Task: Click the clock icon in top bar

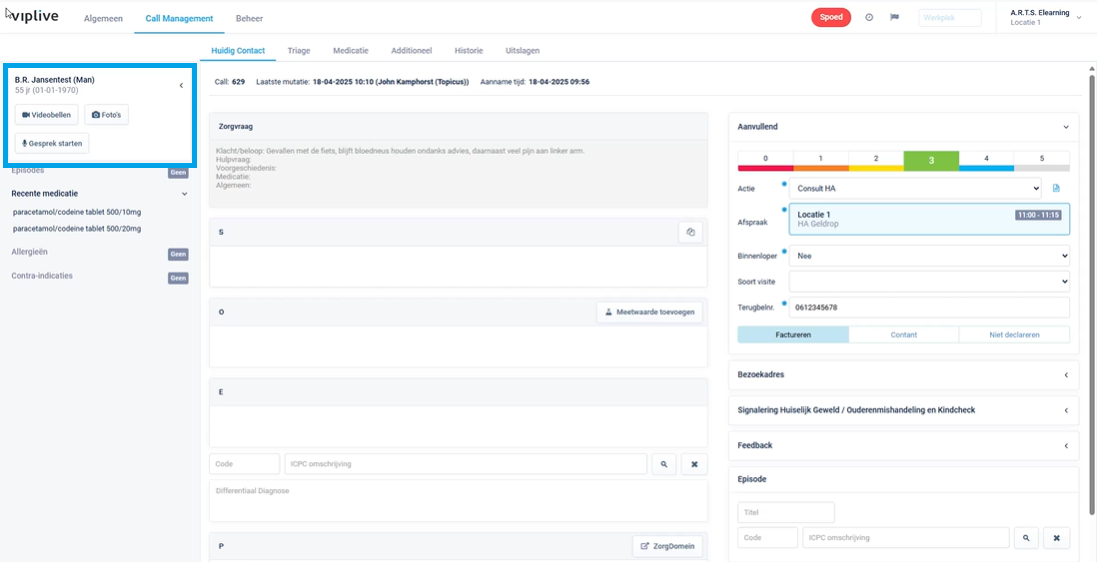Action: [869, 18]
